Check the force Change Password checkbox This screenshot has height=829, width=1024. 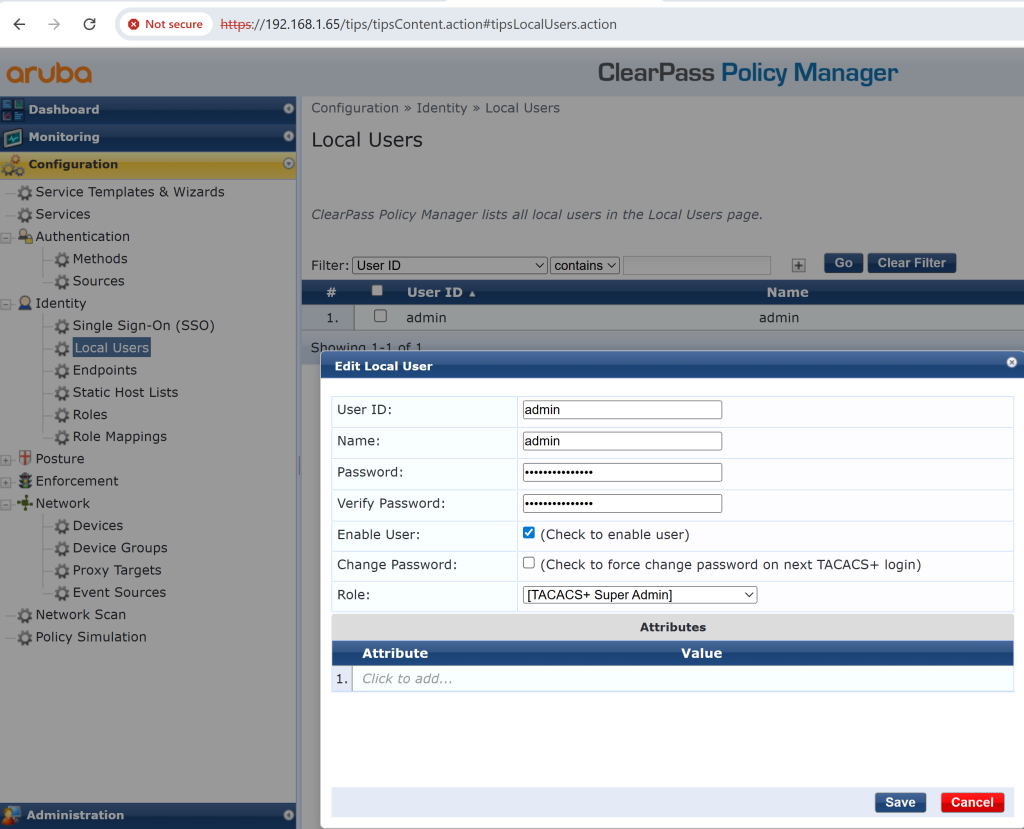coord(529,563)
